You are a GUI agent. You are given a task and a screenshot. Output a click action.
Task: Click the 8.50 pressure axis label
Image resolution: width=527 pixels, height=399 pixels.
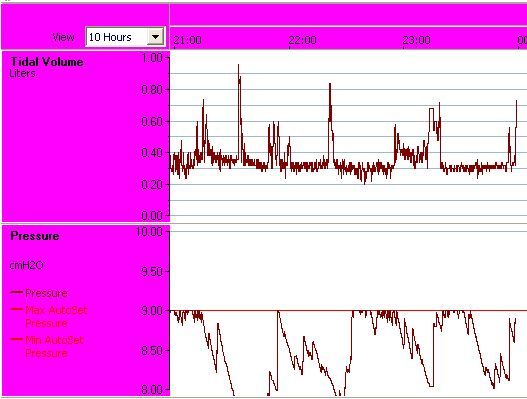tap(152, 351)
